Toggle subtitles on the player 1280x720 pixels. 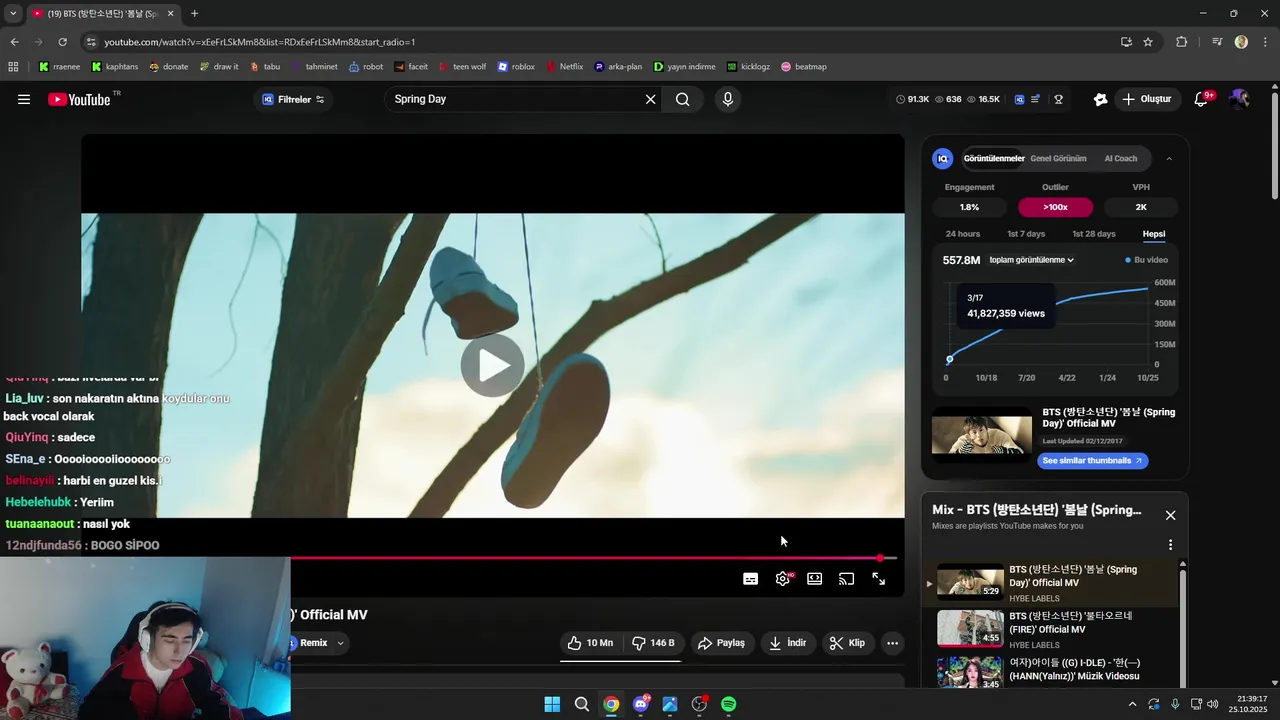[750, 579]
